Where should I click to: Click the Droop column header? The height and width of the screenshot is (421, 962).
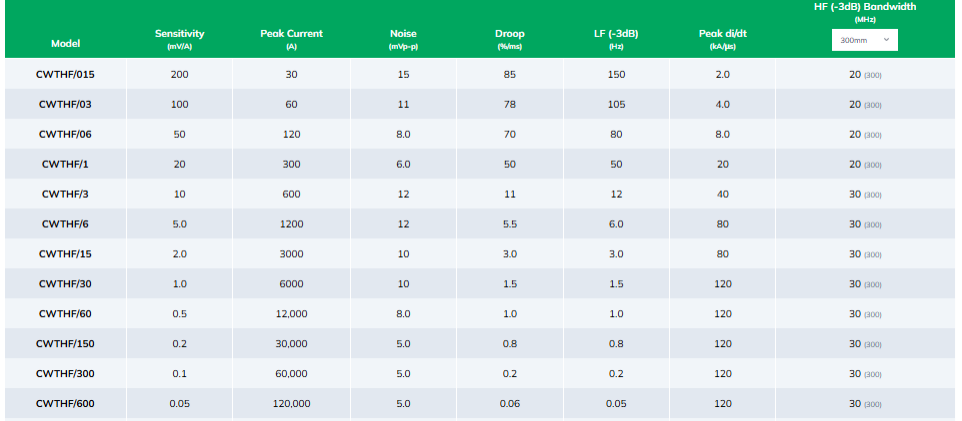pyautogui.click(x=509, y=34)
